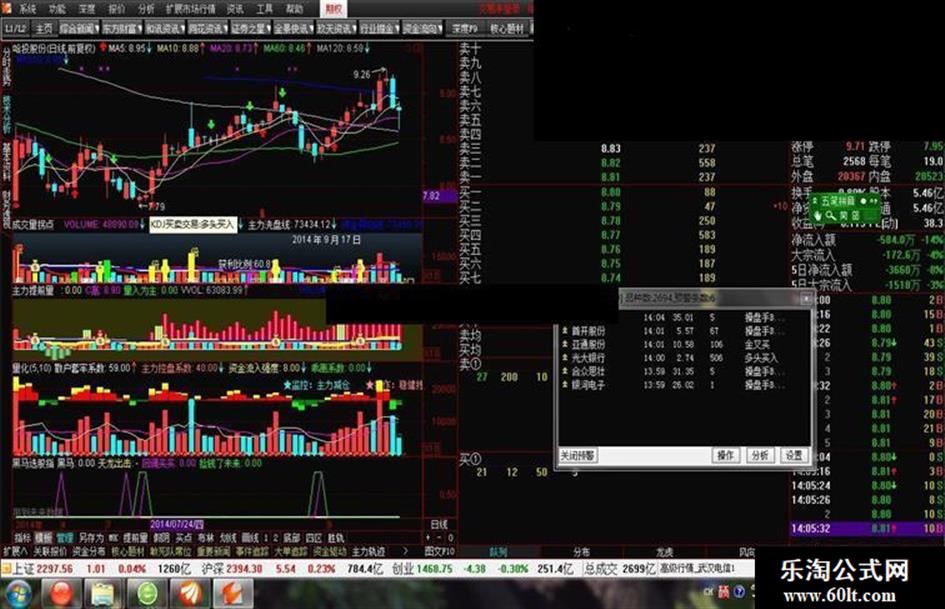Expand the 综合新闻 dropdown
Screen dimensions: 945x609
coord(79,28)
